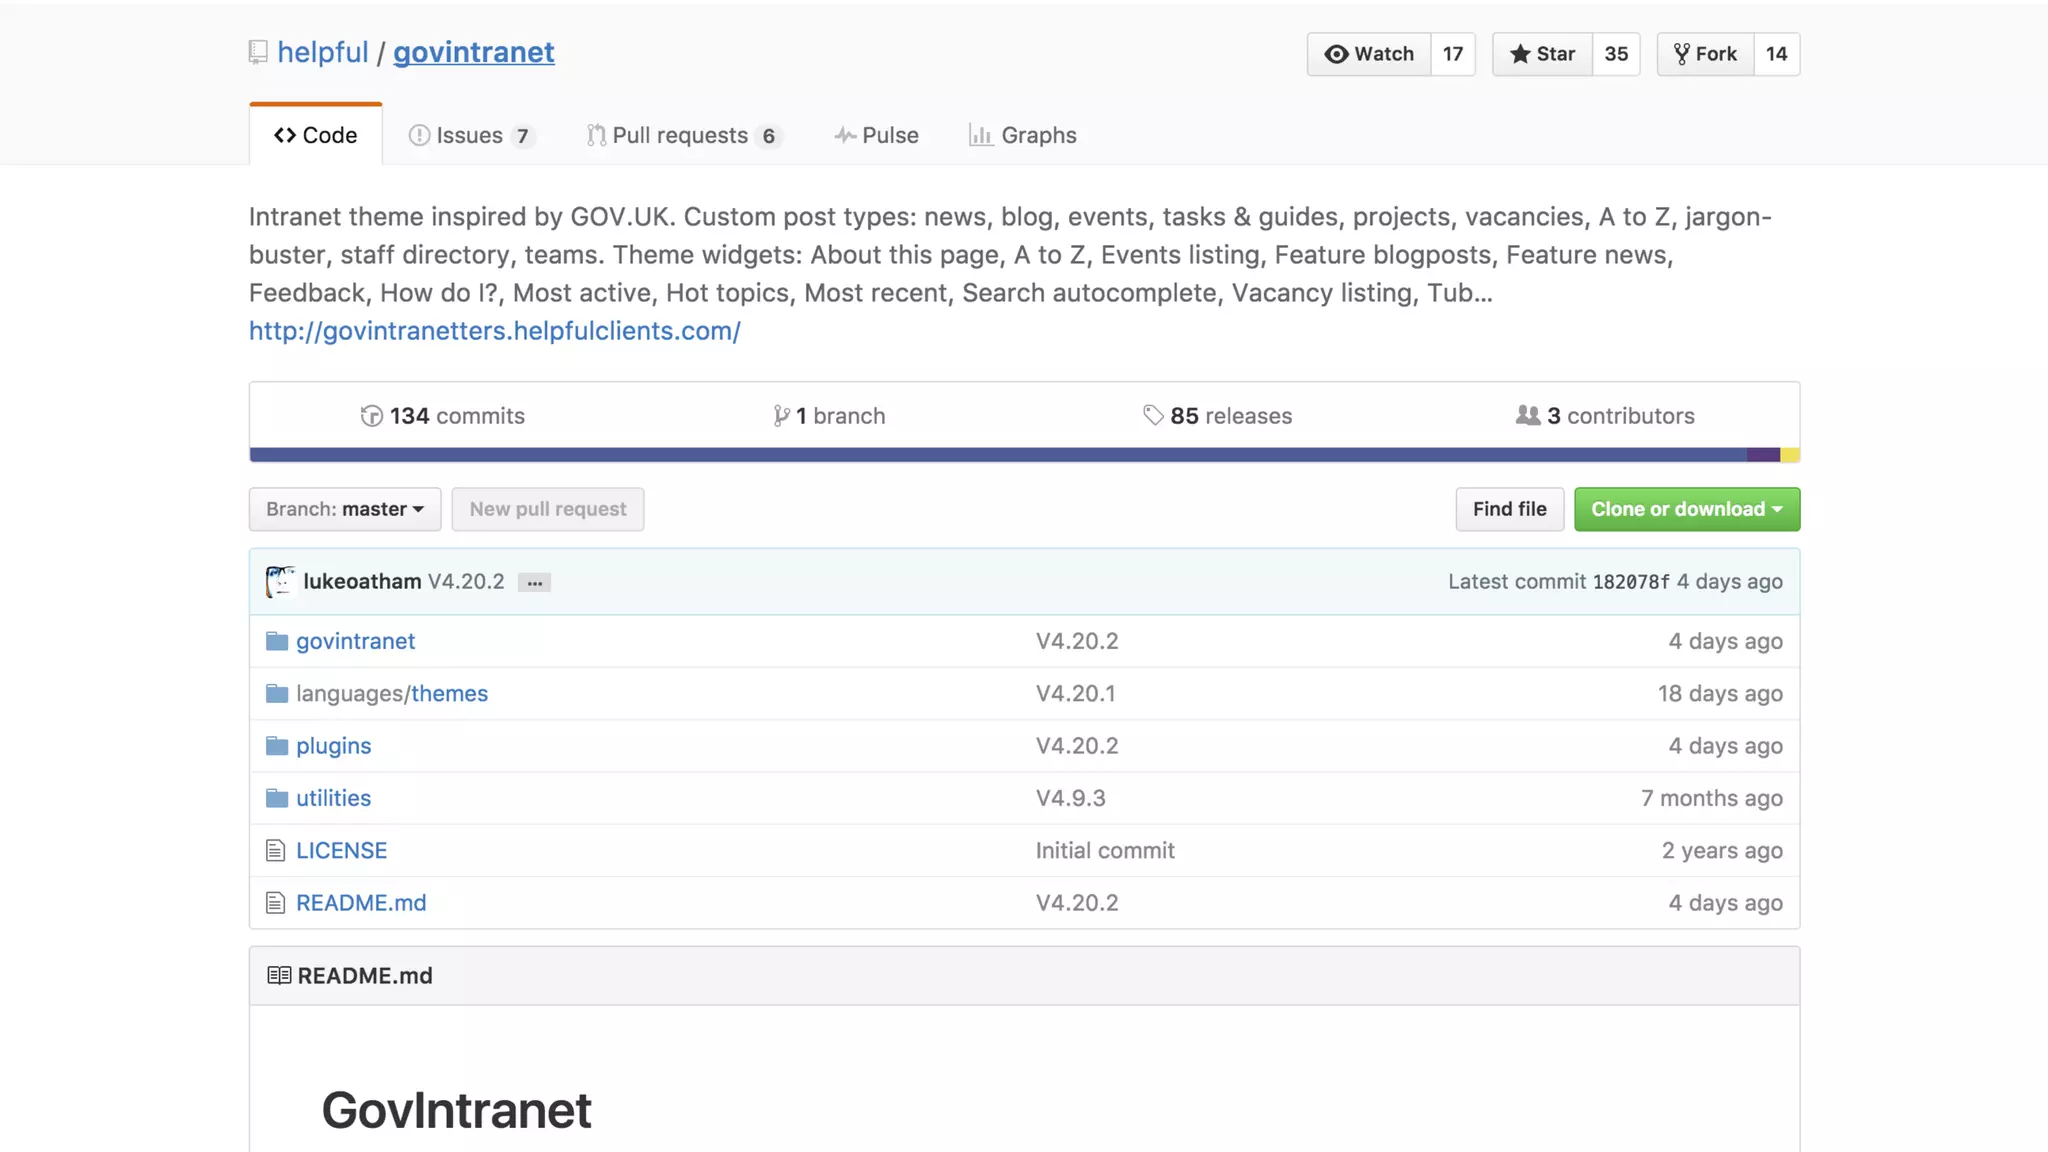Toggle Watch on this repository
This screenshot has height=1152, width=2048.
(1369, 54)
